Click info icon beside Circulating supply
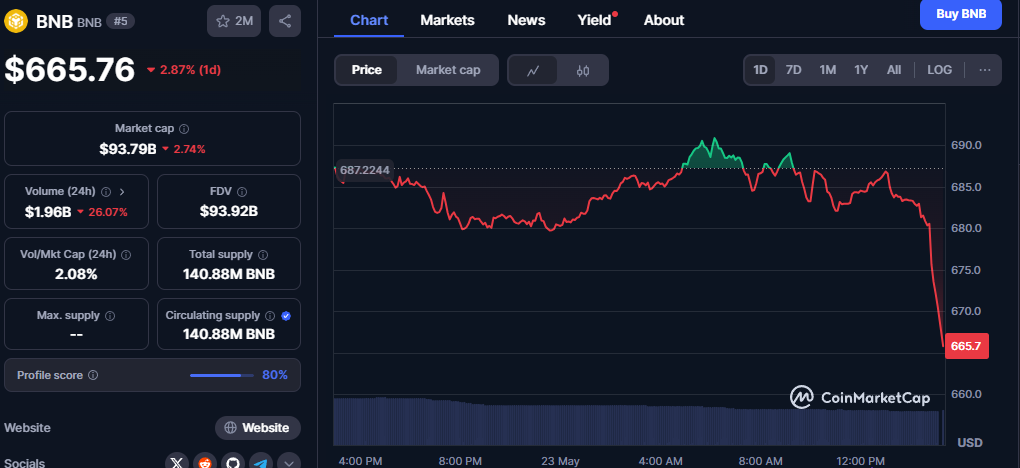The width and height of the screenshot is (1020, 468). (270, 316)
